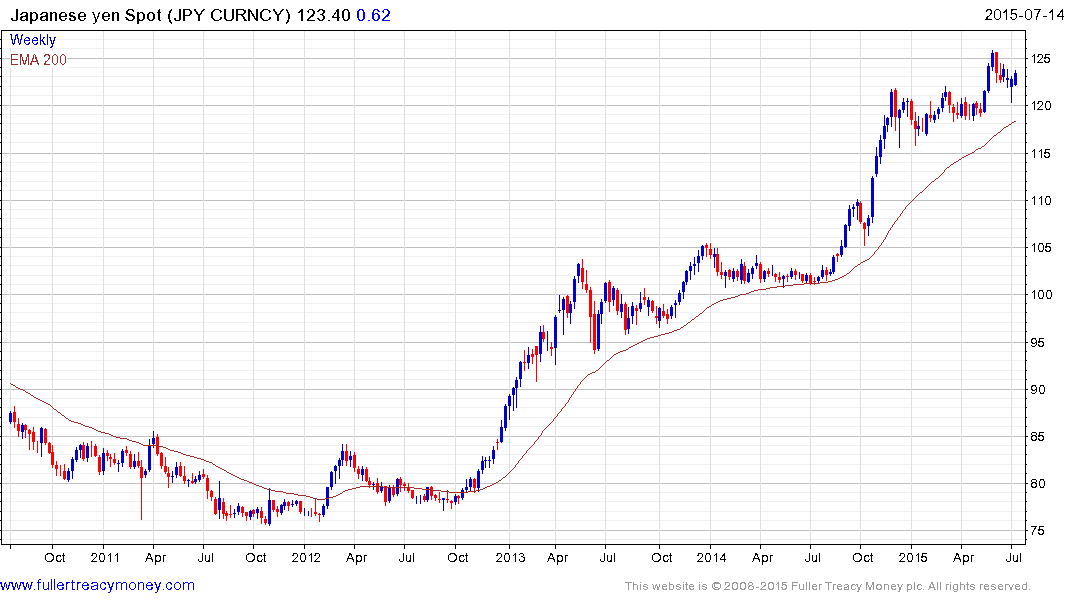
Task: Click the copyright notice for Fuller Treacy Money
Action: pyautogui.click(x=828, y=586)
